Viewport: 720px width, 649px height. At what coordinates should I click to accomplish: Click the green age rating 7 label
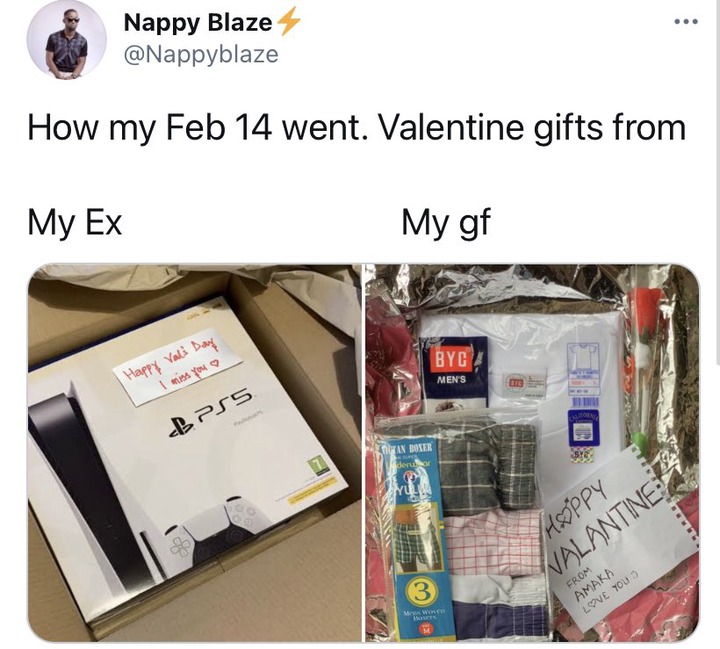tap(318, 465)
